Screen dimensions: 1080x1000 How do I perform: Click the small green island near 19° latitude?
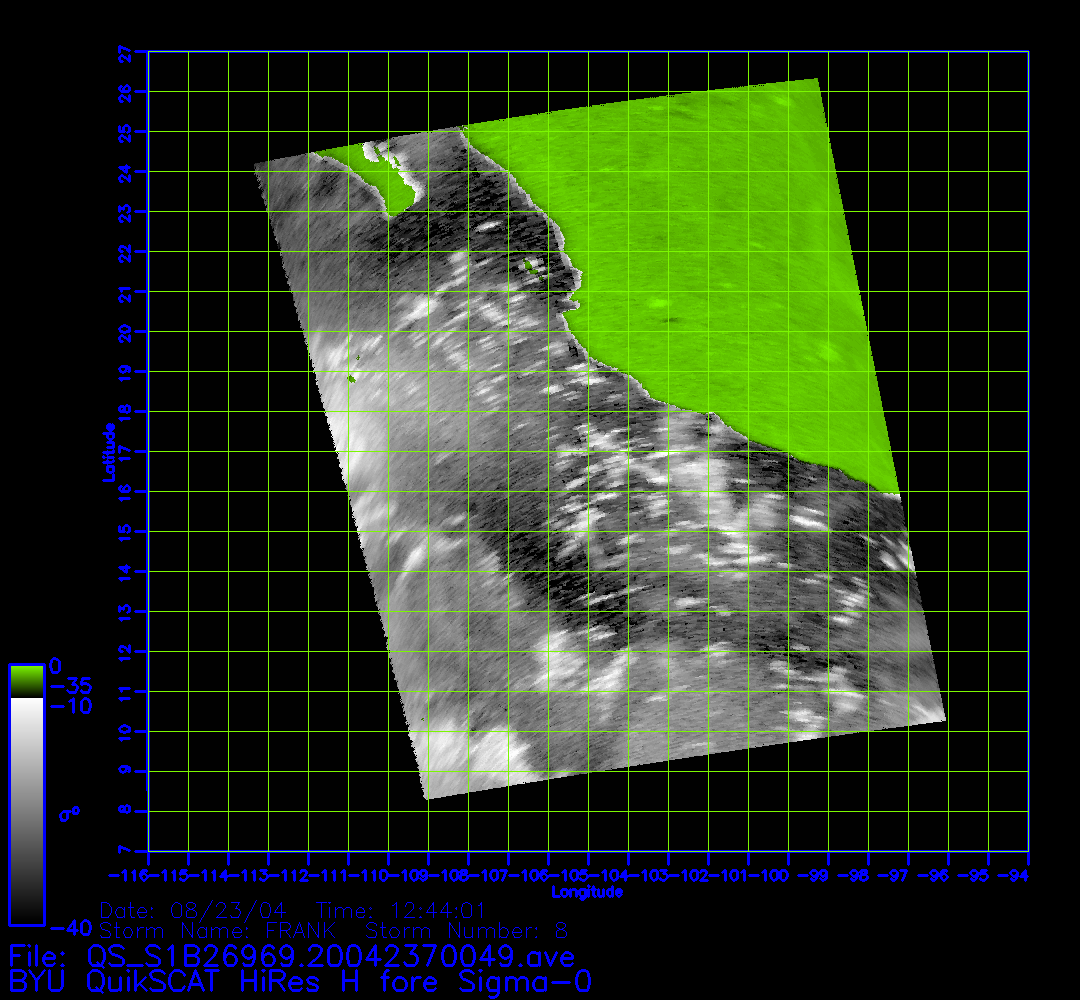[x=352, y=378]
